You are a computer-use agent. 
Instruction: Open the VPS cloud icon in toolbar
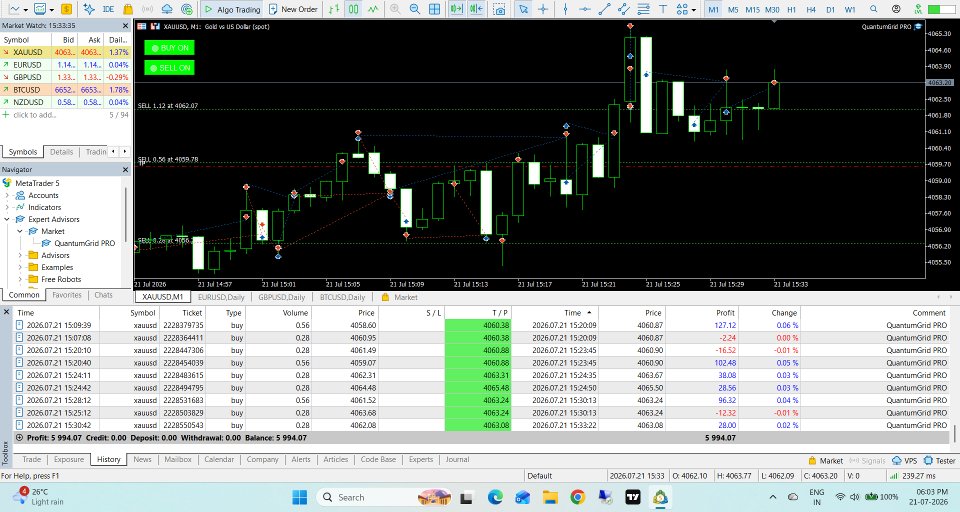tap(167, 9)
